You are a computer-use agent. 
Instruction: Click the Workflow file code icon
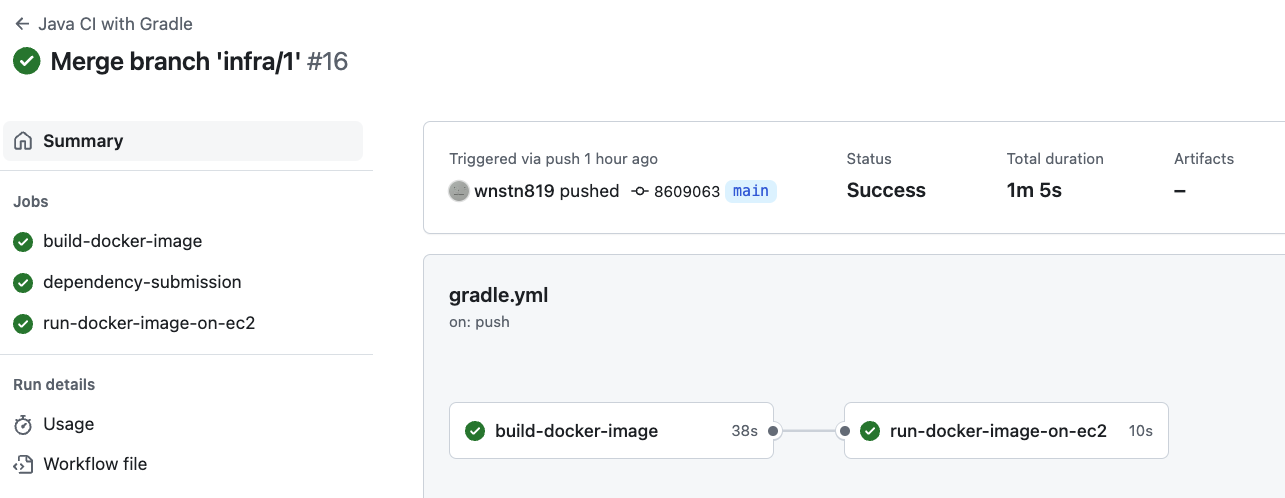[x=23, y=465]
